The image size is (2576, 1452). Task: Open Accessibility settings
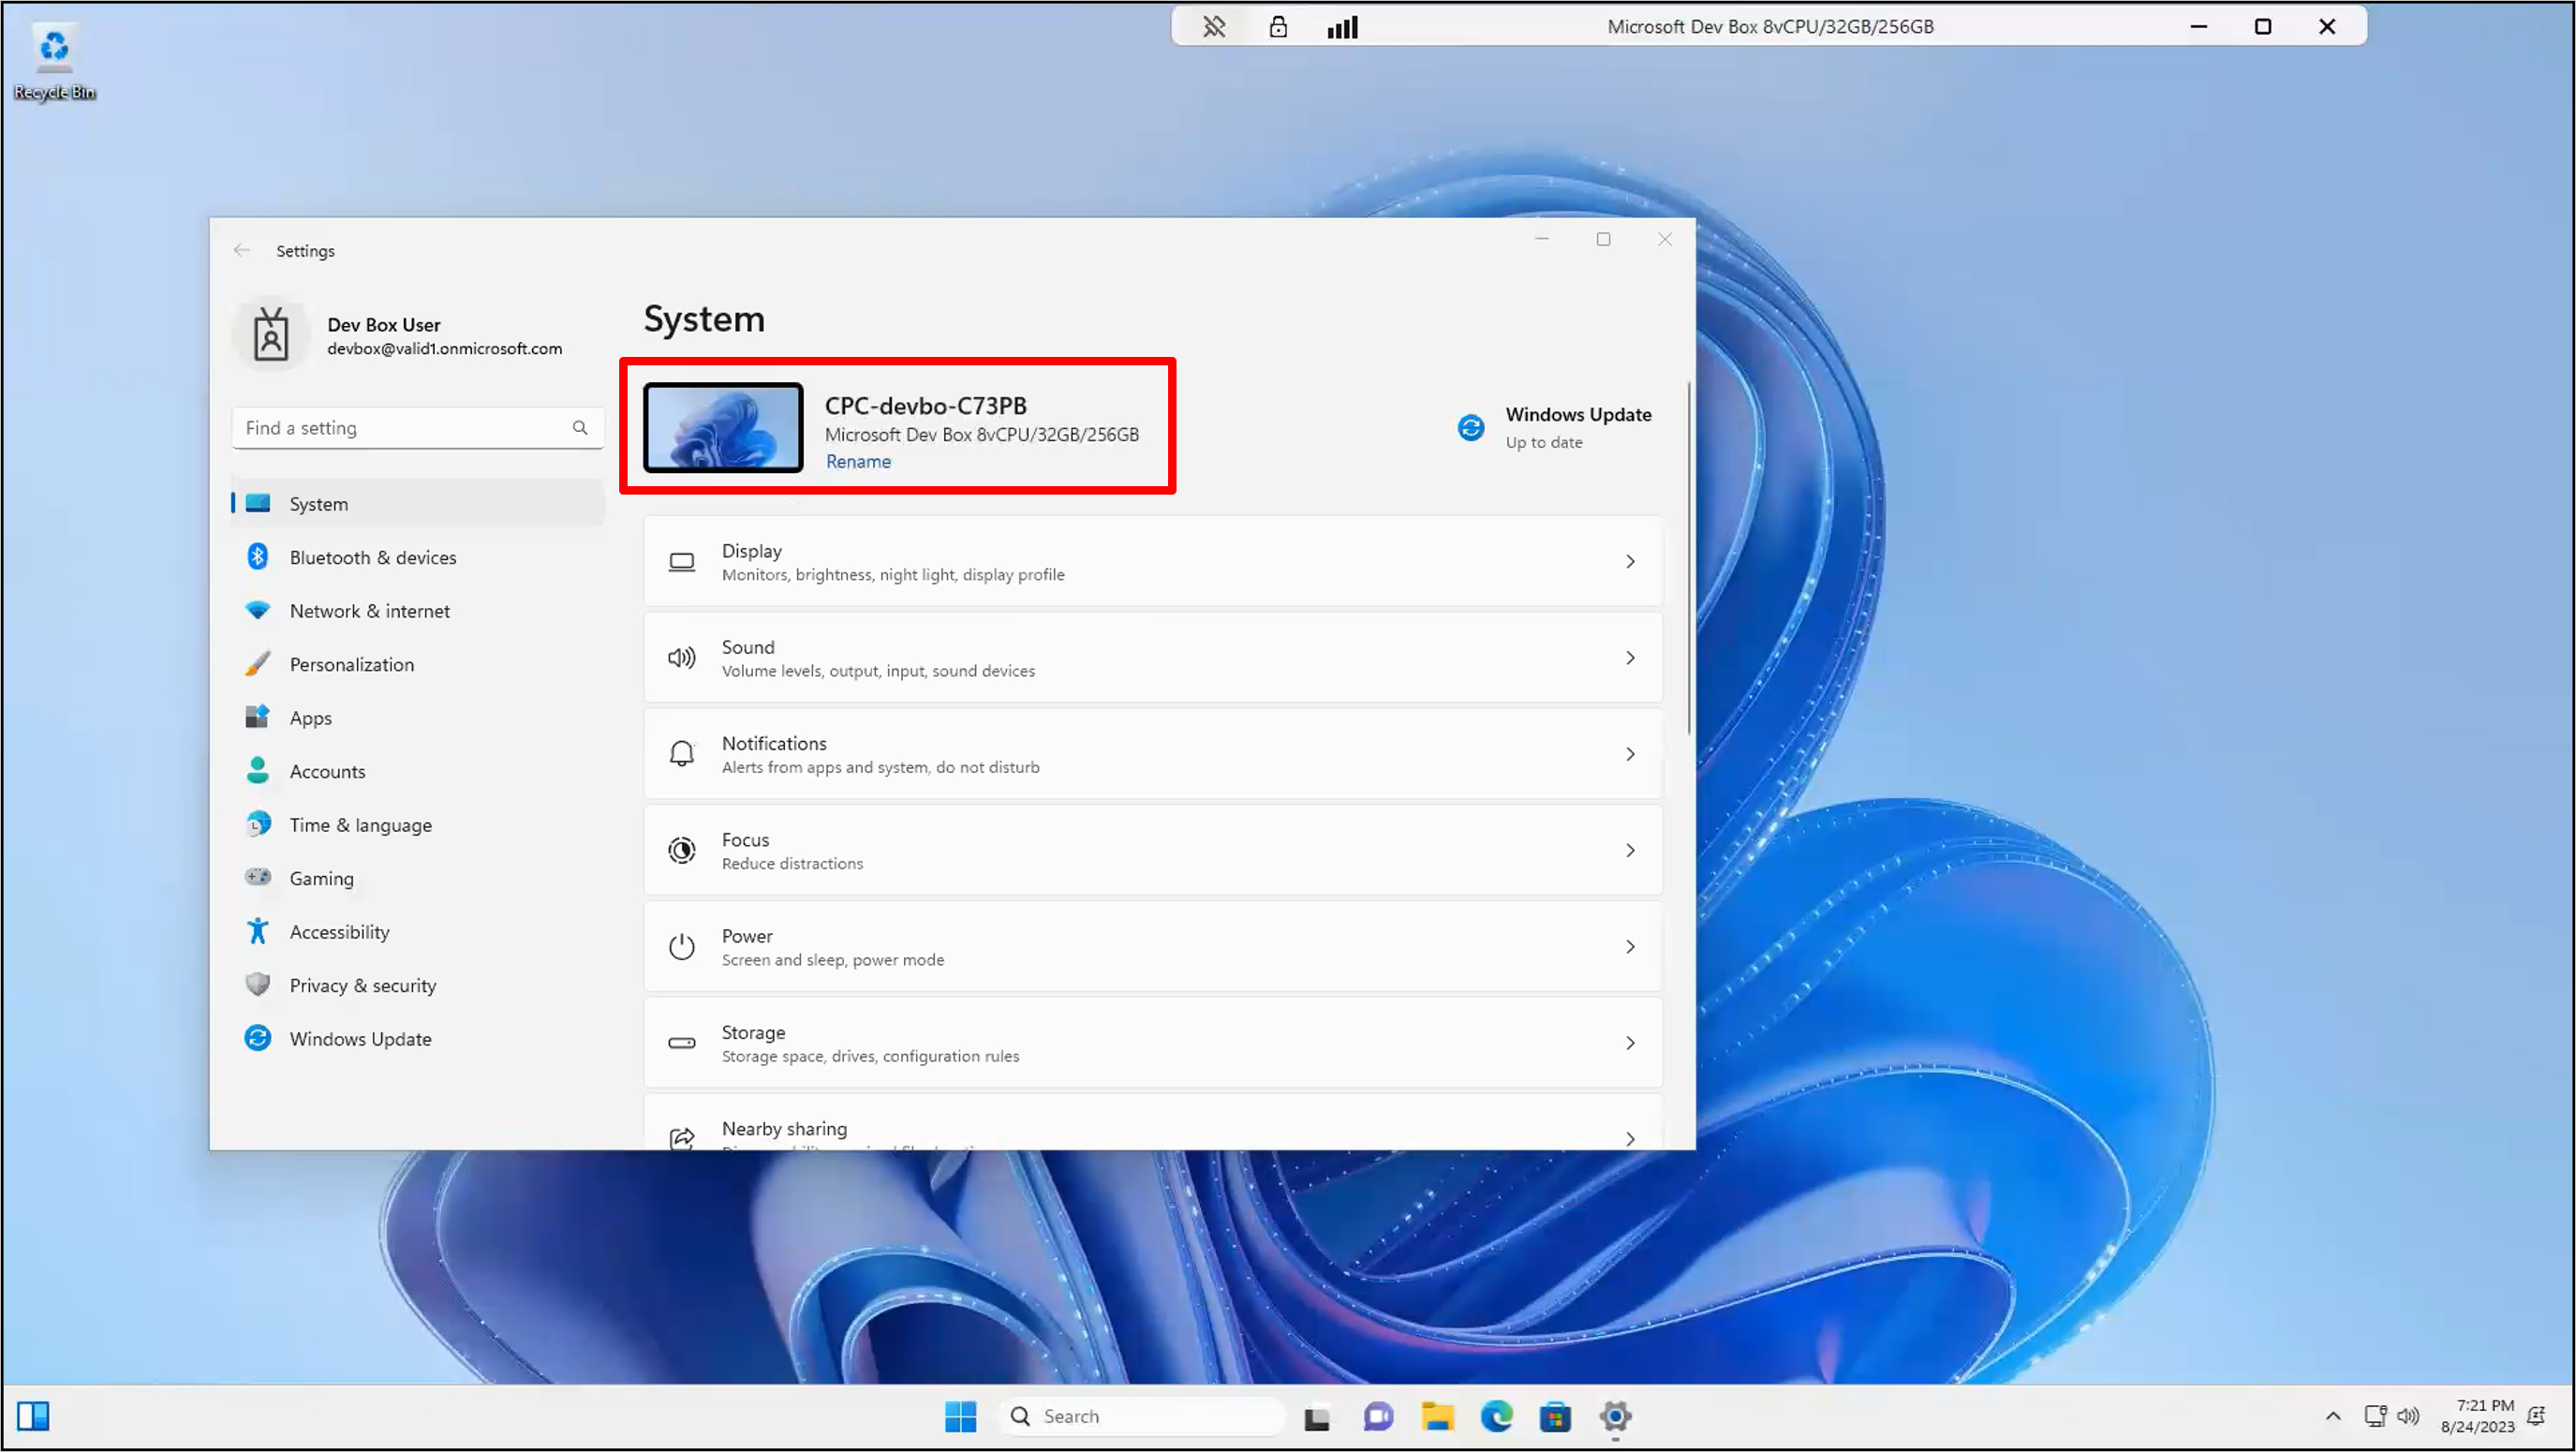click(x=418, y=931)
